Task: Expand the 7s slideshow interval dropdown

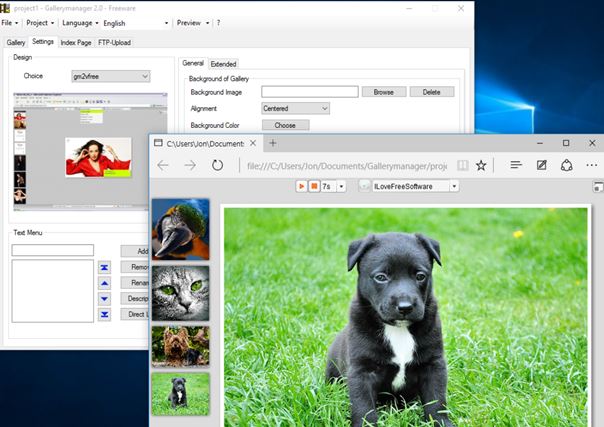Action: [x=341, y=186]
